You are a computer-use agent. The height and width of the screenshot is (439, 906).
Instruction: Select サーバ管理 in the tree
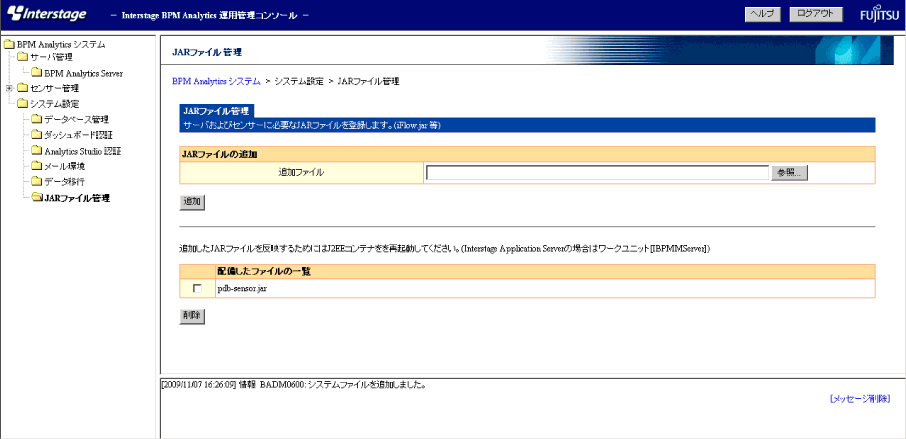click(51, 57)
